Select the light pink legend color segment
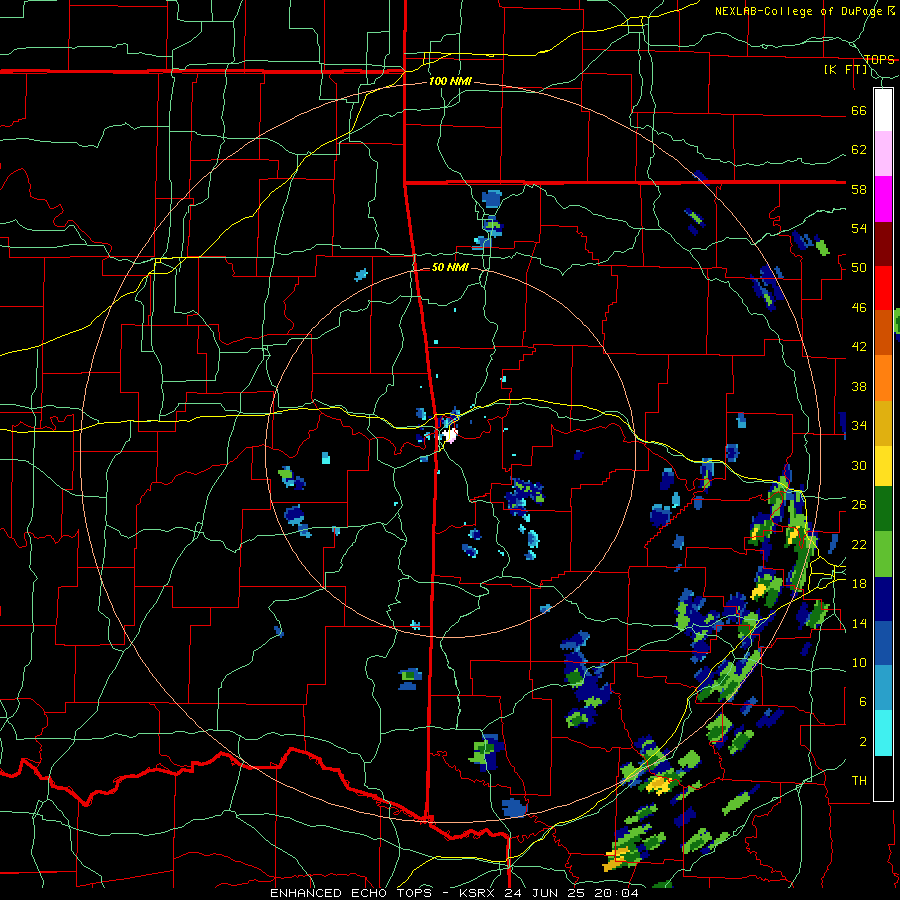The height and width of the screenshot is (900, 900). point(883,153)
